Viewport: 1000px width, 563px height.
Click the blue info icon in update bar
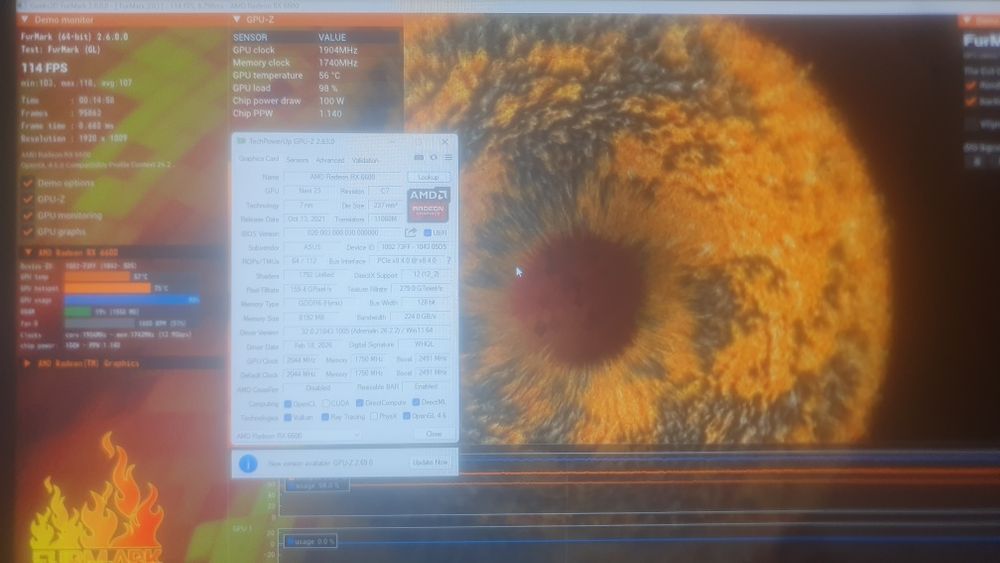click(x=248, y=464)
